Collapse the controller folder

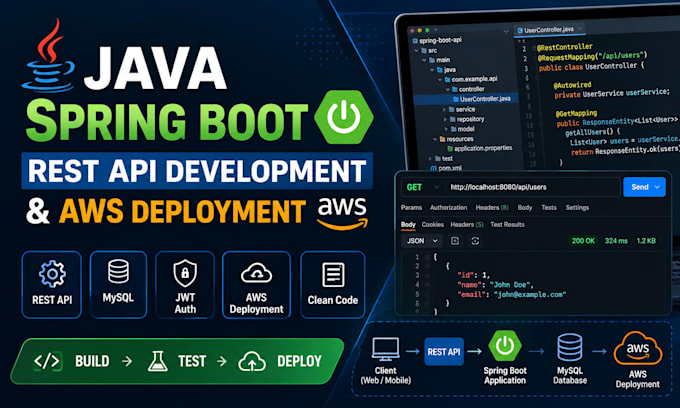[x=448, y=89]
